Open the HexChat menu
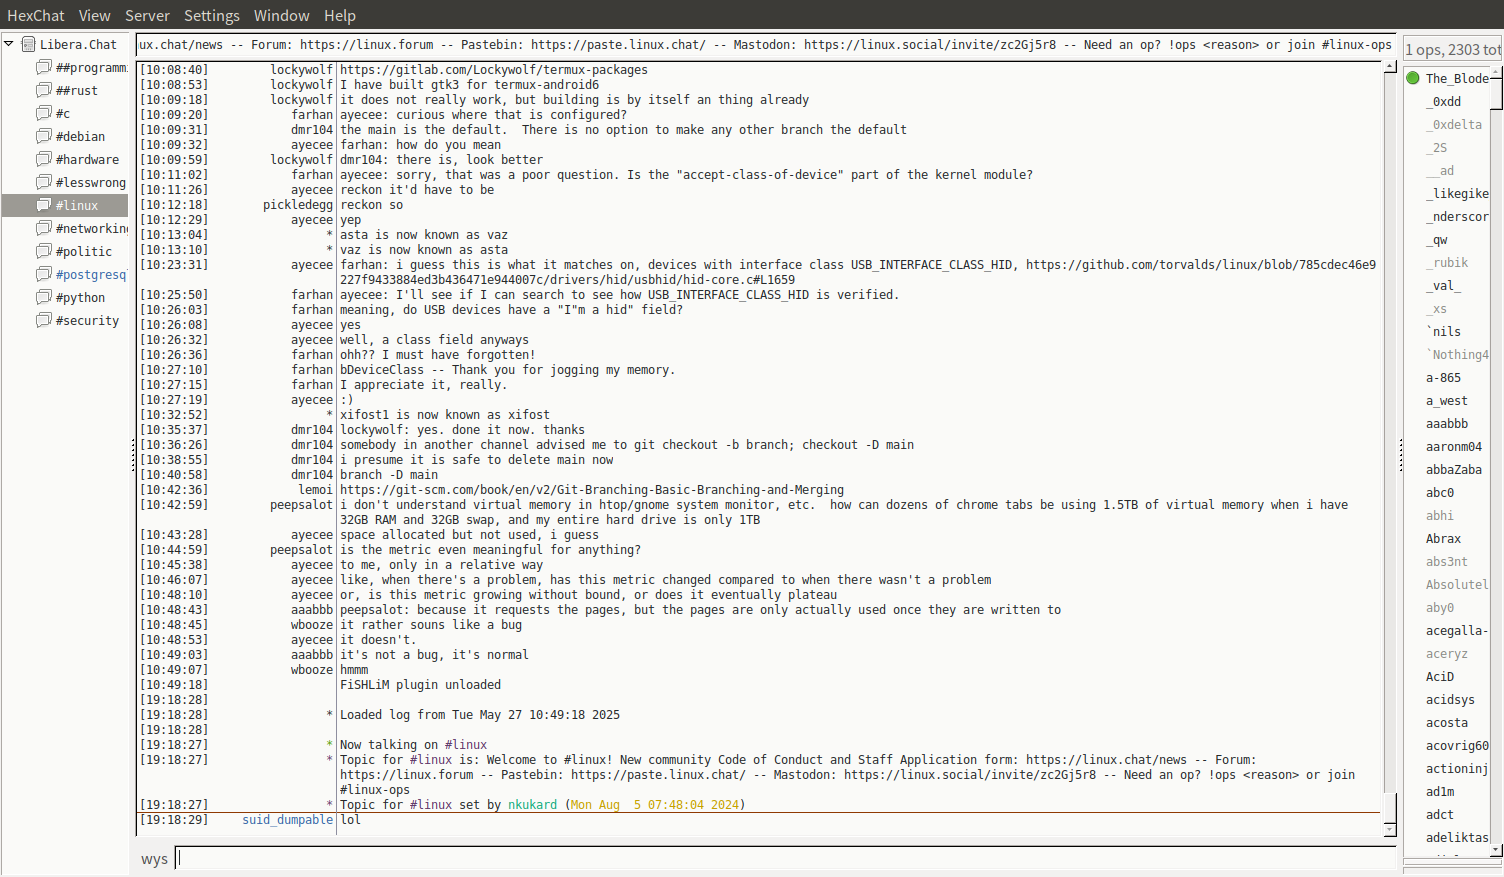 35,15
